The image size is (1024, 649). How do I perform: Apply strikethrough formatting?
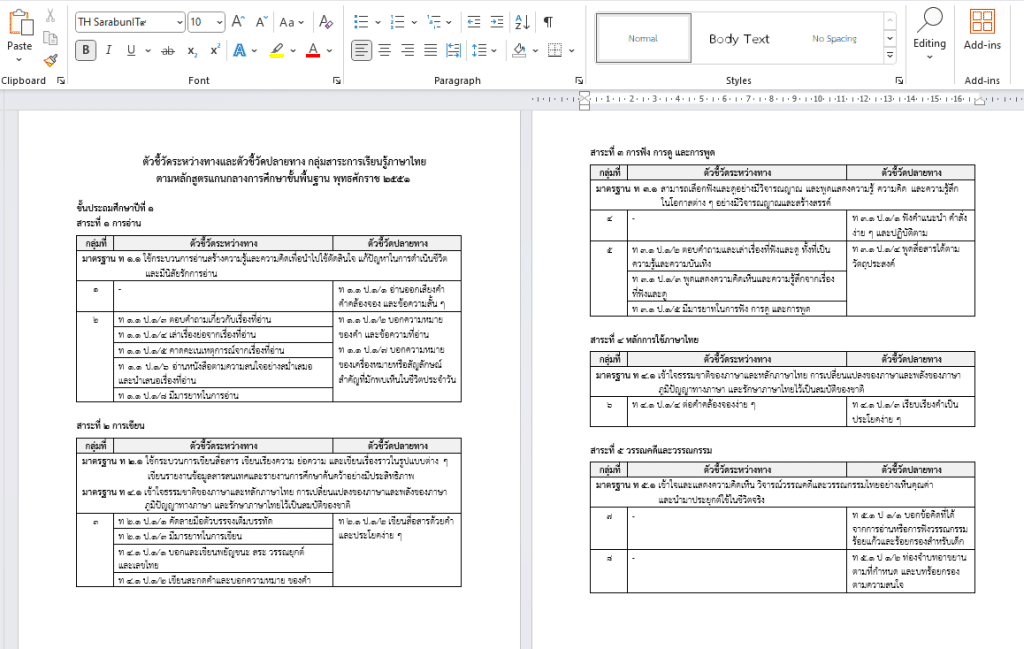click(x=168, y=50)
